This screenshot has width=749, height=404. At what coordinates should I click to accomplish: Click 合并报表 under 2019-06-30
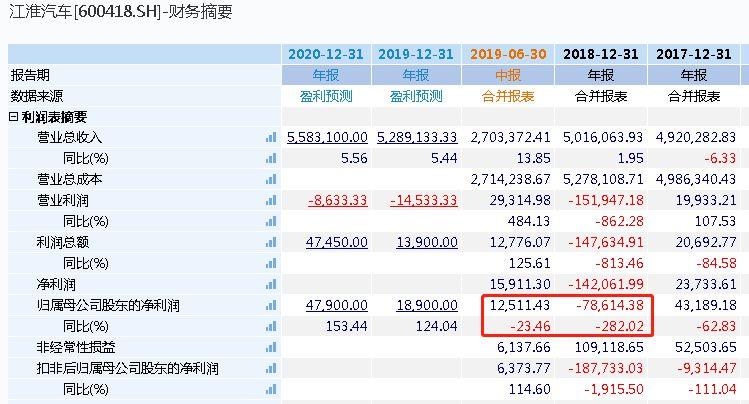tap(508, 96)
